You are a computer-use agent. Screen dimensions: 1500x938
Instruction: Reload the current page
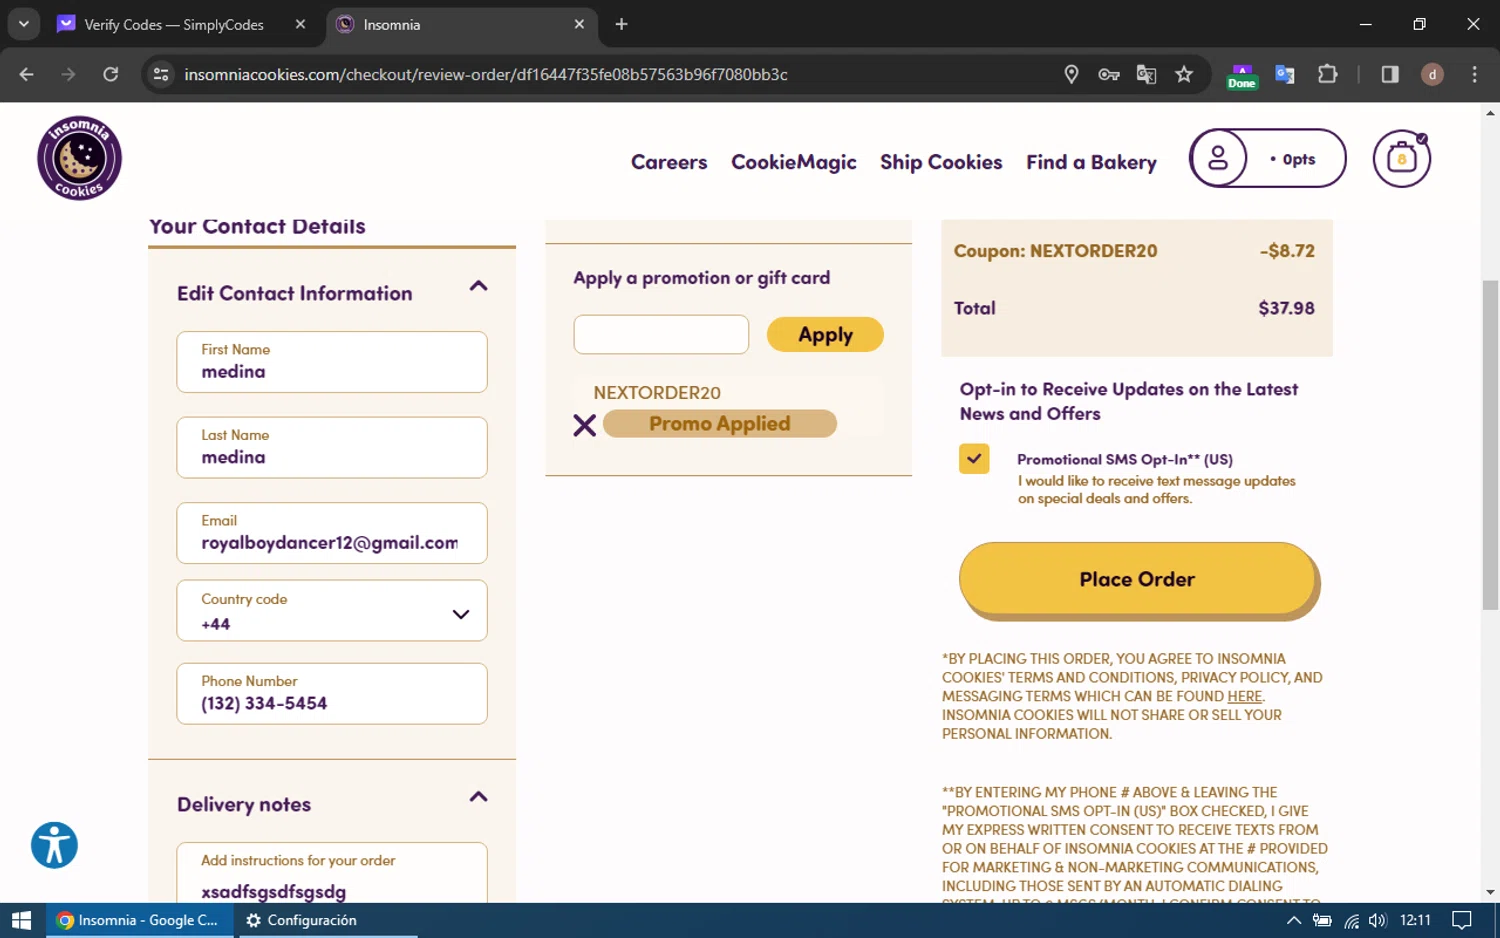click(111, 74)
